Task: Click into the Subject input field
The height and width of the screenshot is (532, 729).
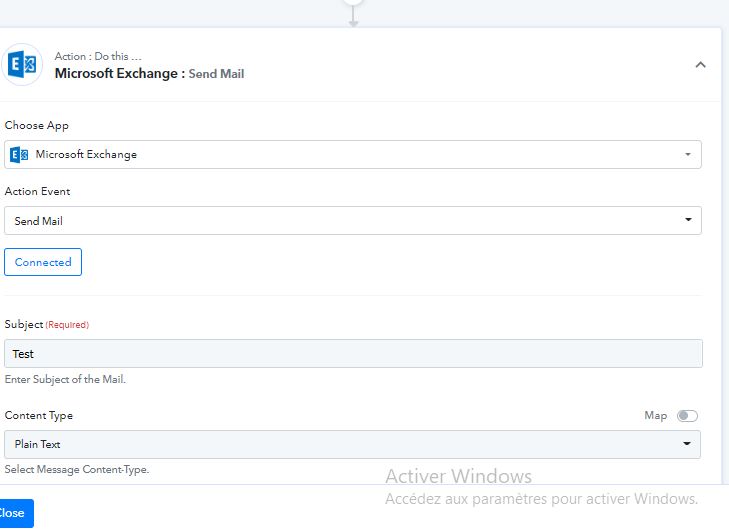Action: click(x=353, y=353)
